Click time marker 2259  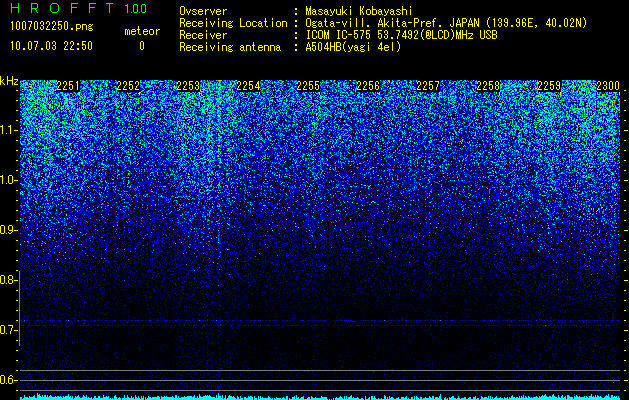(549, 86)
